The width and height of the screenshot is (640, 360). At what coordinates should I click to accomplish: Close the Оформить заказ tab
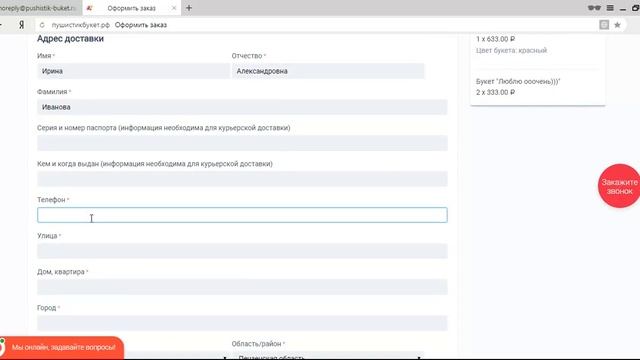(174, 8)
